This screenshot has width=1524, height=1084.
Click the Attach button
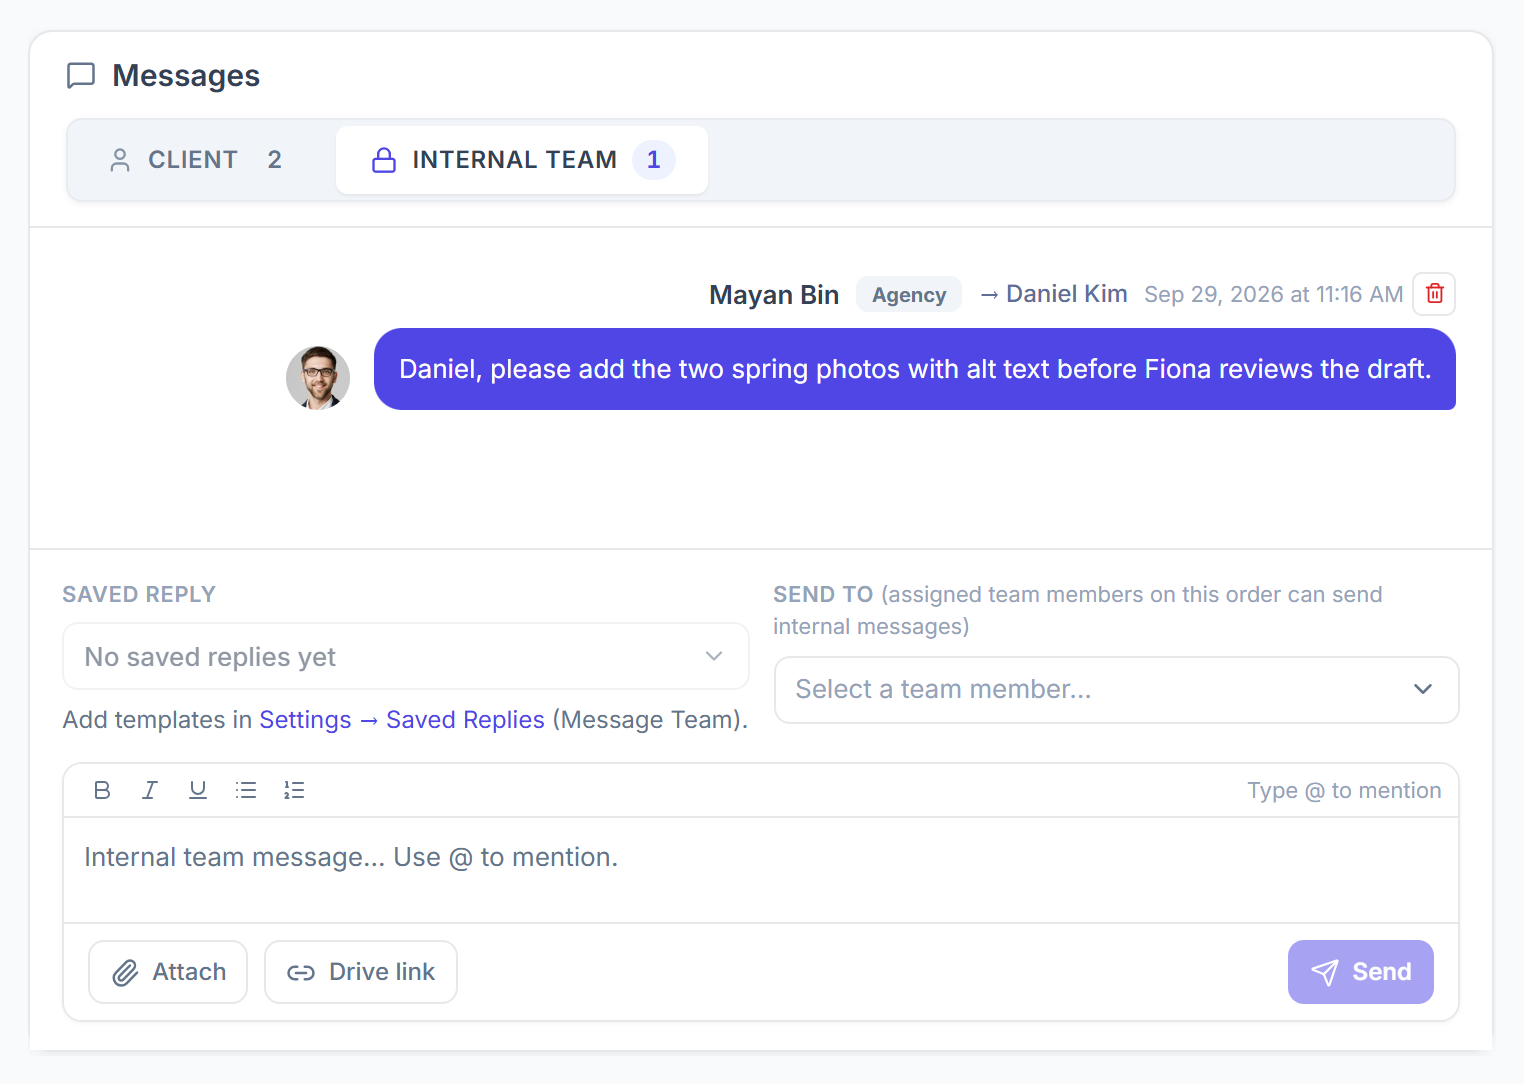(x=168, y=972)
